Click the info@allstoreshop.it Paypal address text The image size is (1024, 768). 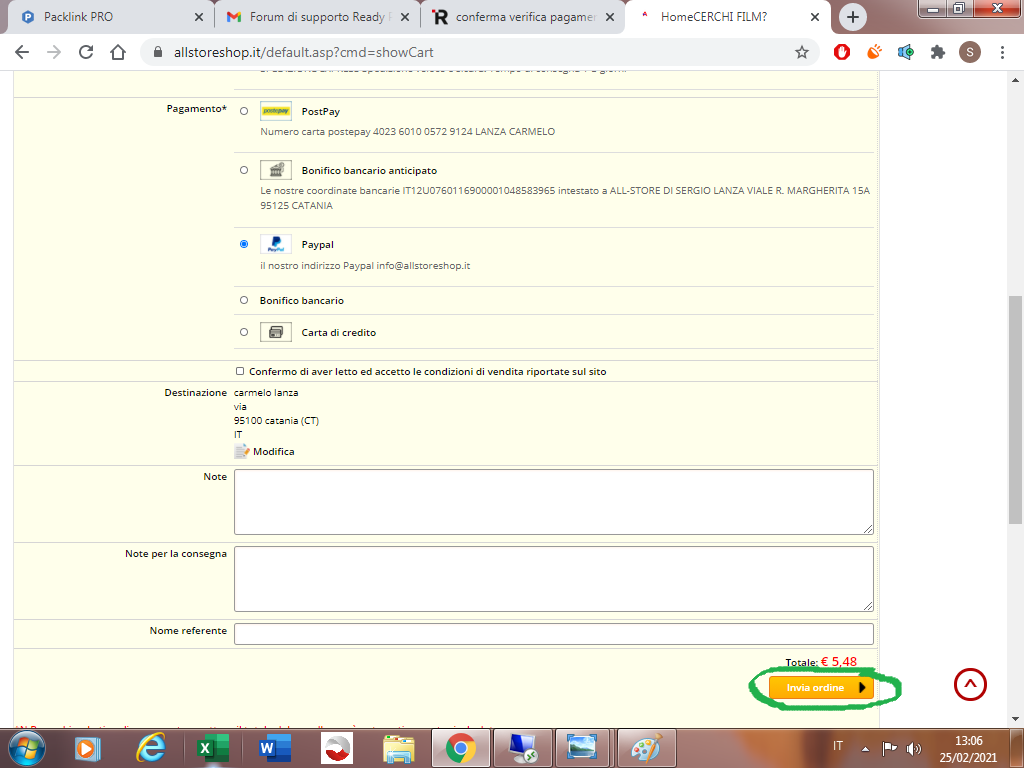[423, 266]
